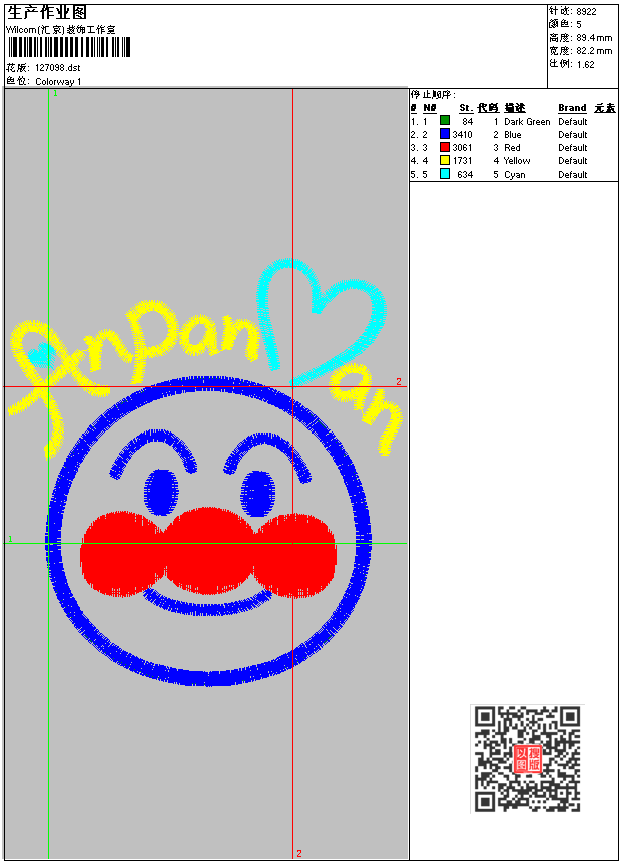Select the 'Dark Green' description text
Screen dimensions: 620x861
527,121
